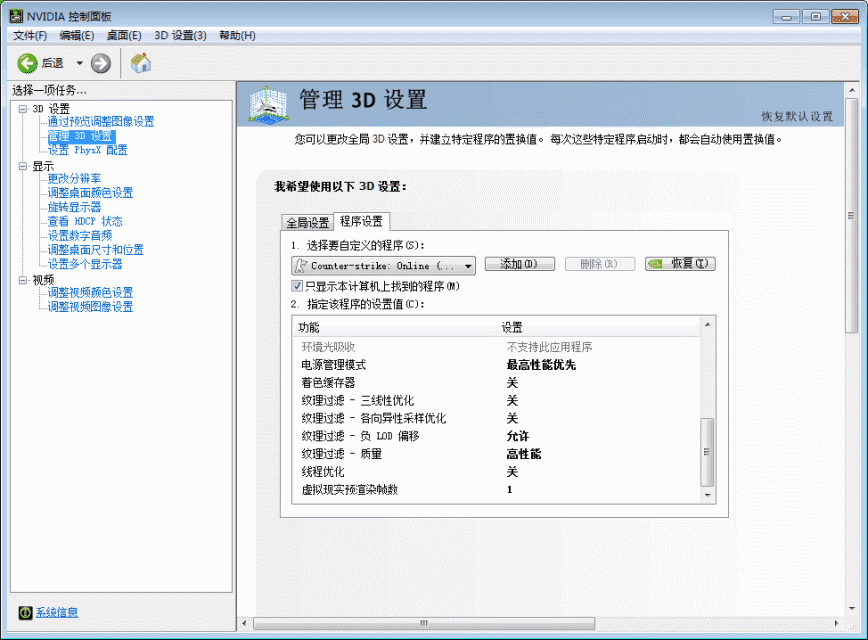This screenshot has width=868, height=640.
Task: Switch to the 全局设置 tab
Action: (x=307, y=222)
